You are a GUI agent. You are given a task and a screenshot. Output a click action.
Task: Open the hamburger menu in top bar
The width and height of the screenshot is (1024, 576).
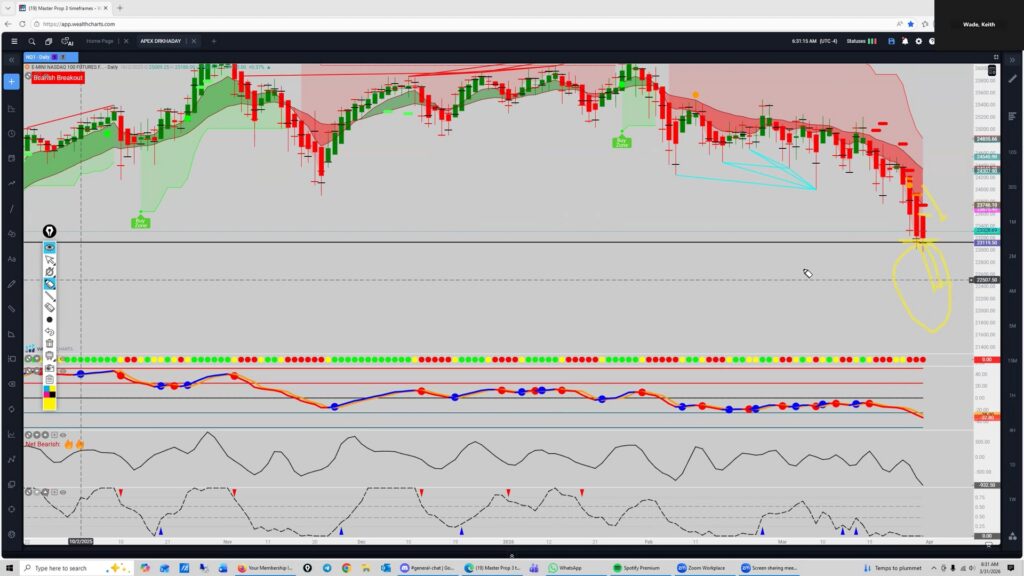13,41
